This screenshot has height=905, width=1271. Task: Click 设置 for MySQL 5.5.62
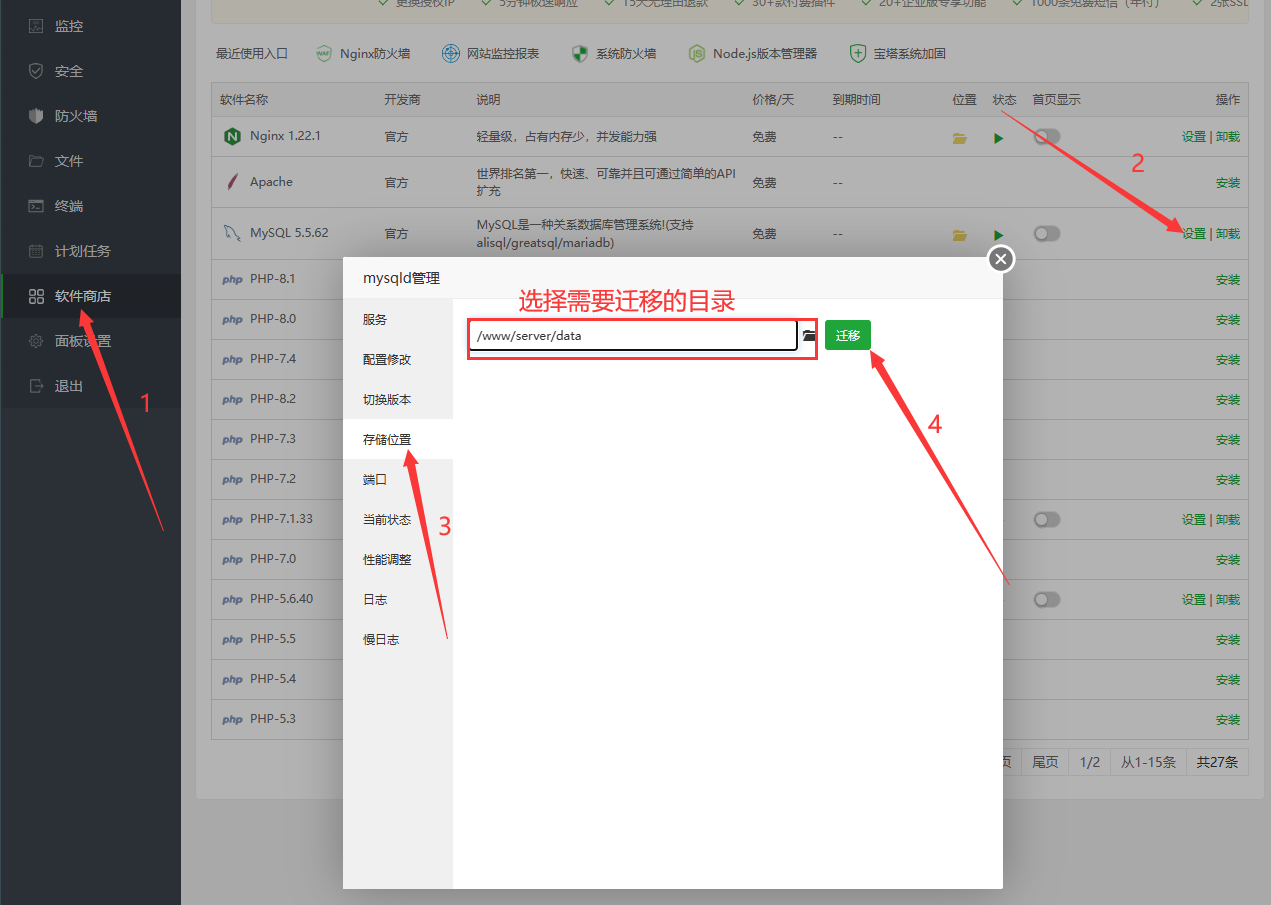tap(1194, 234)
